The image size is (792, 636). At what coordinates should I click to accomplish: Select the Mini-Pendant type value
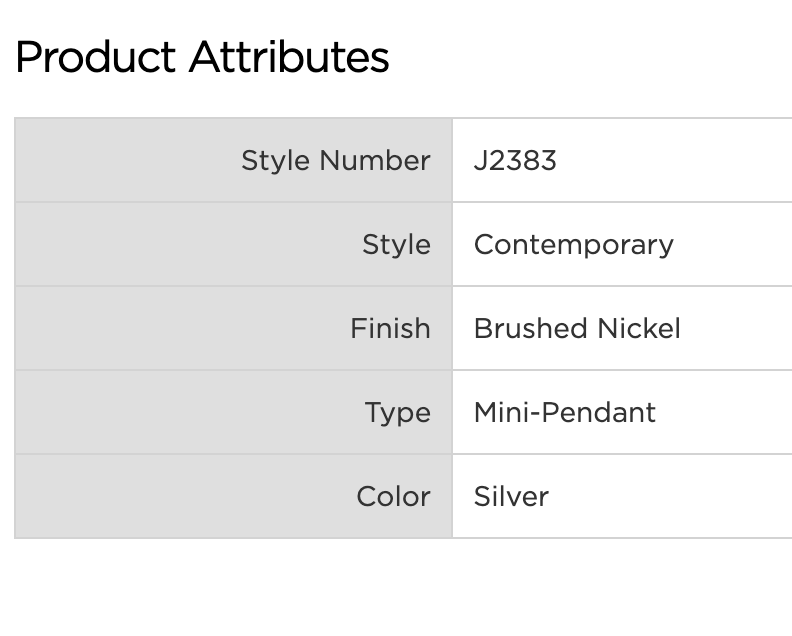click(564, 412)
